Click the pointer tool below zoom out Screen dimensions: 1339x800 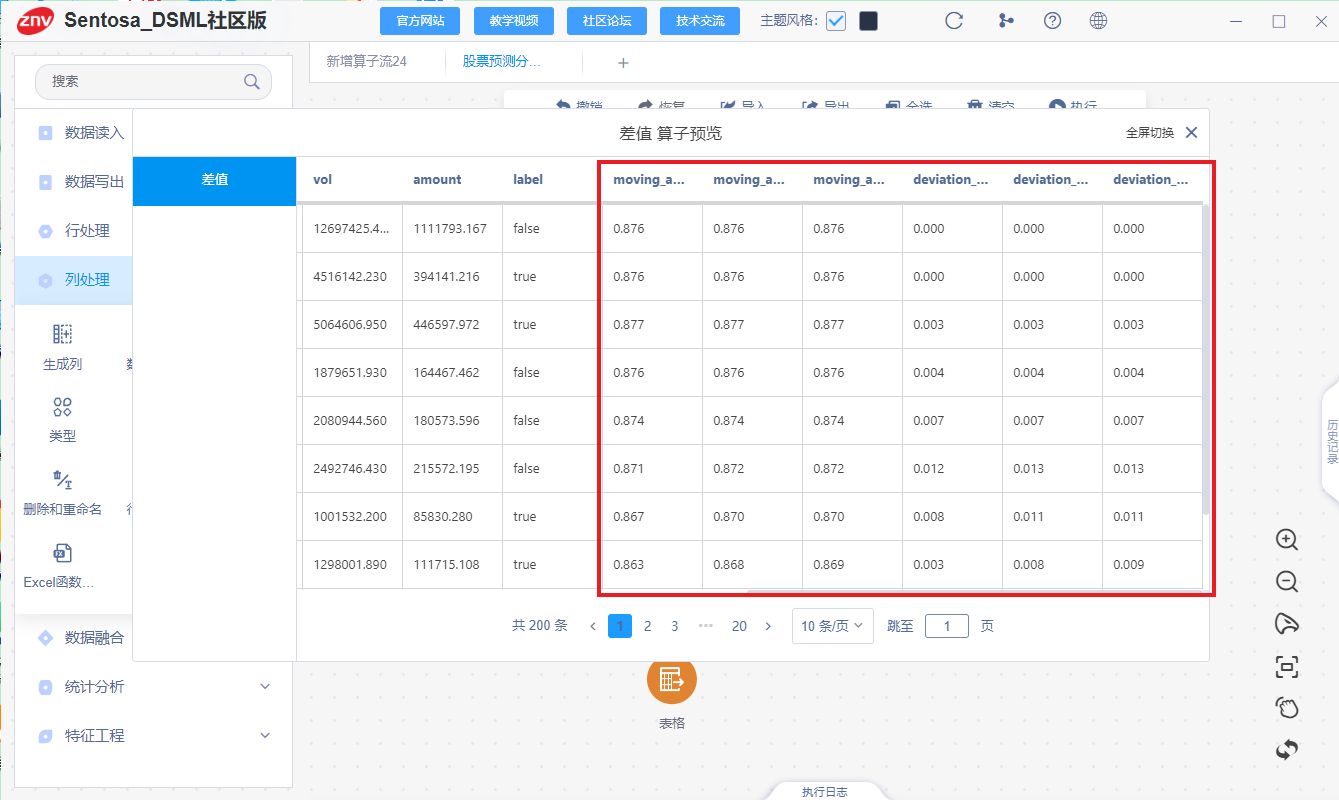(1287, 624)
